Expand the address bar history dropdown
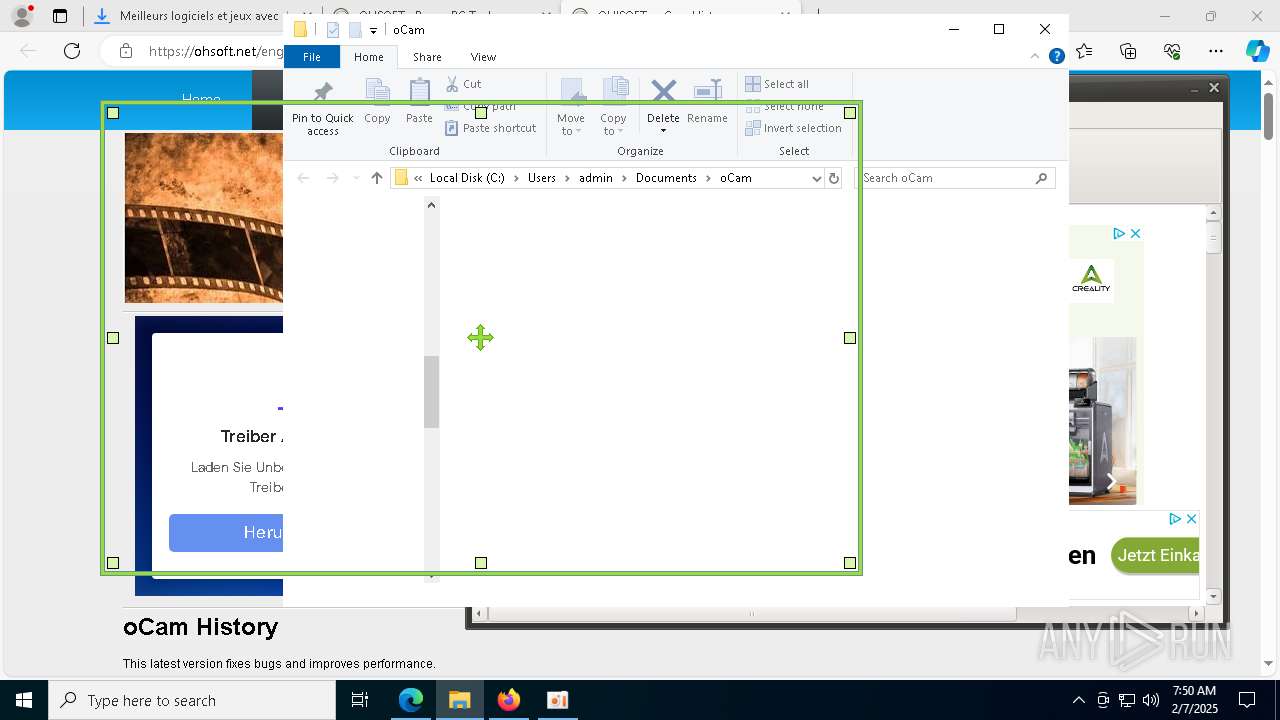Image resolution: width=1280 pixels, height=720 pixels. click(816, 178)
